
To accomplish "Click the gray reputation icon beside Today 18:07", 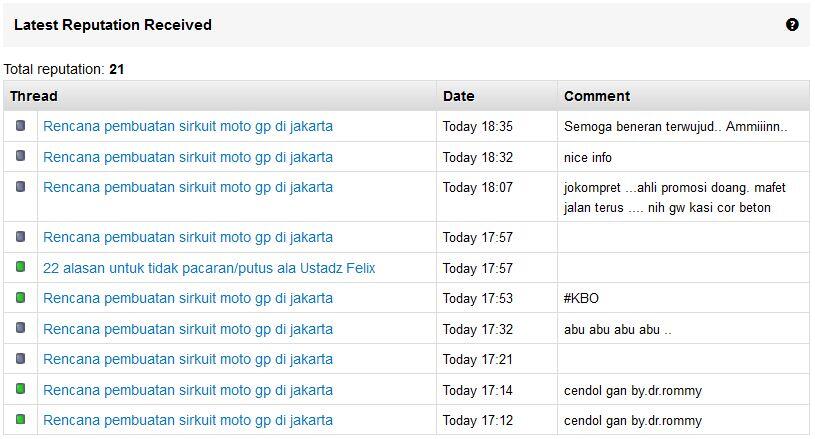I will pyautogui.click(x=20, y=186).
